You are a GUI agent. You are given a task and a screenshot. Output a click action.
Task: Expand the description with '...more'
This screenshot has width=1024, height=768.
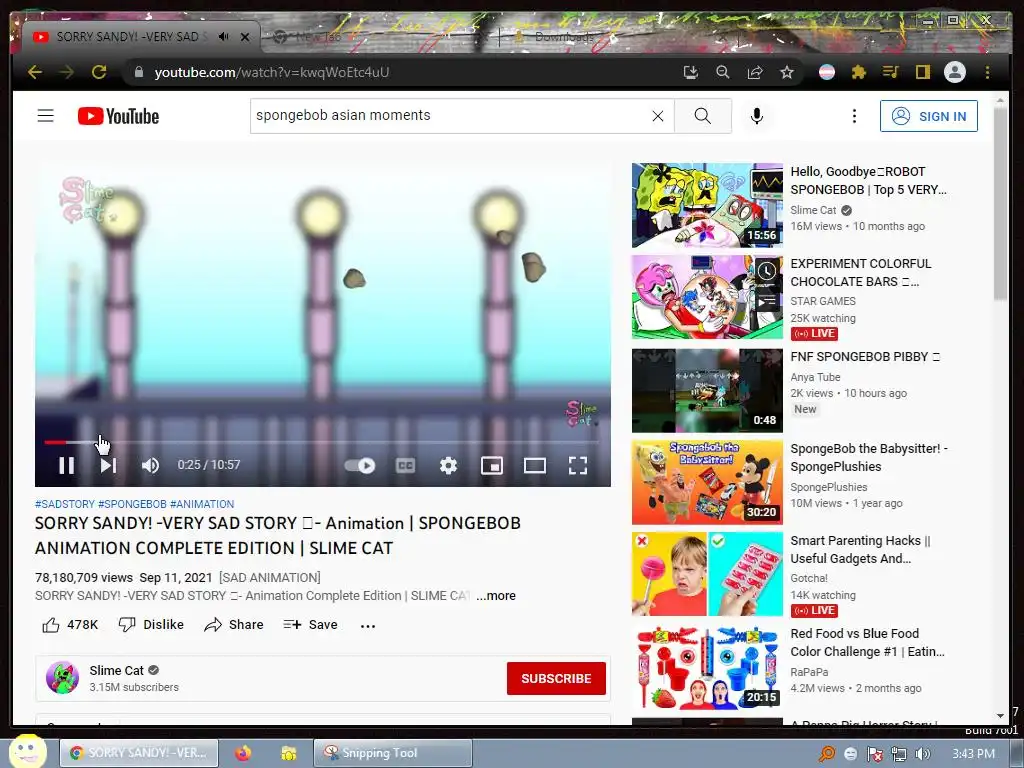point(496,596)
